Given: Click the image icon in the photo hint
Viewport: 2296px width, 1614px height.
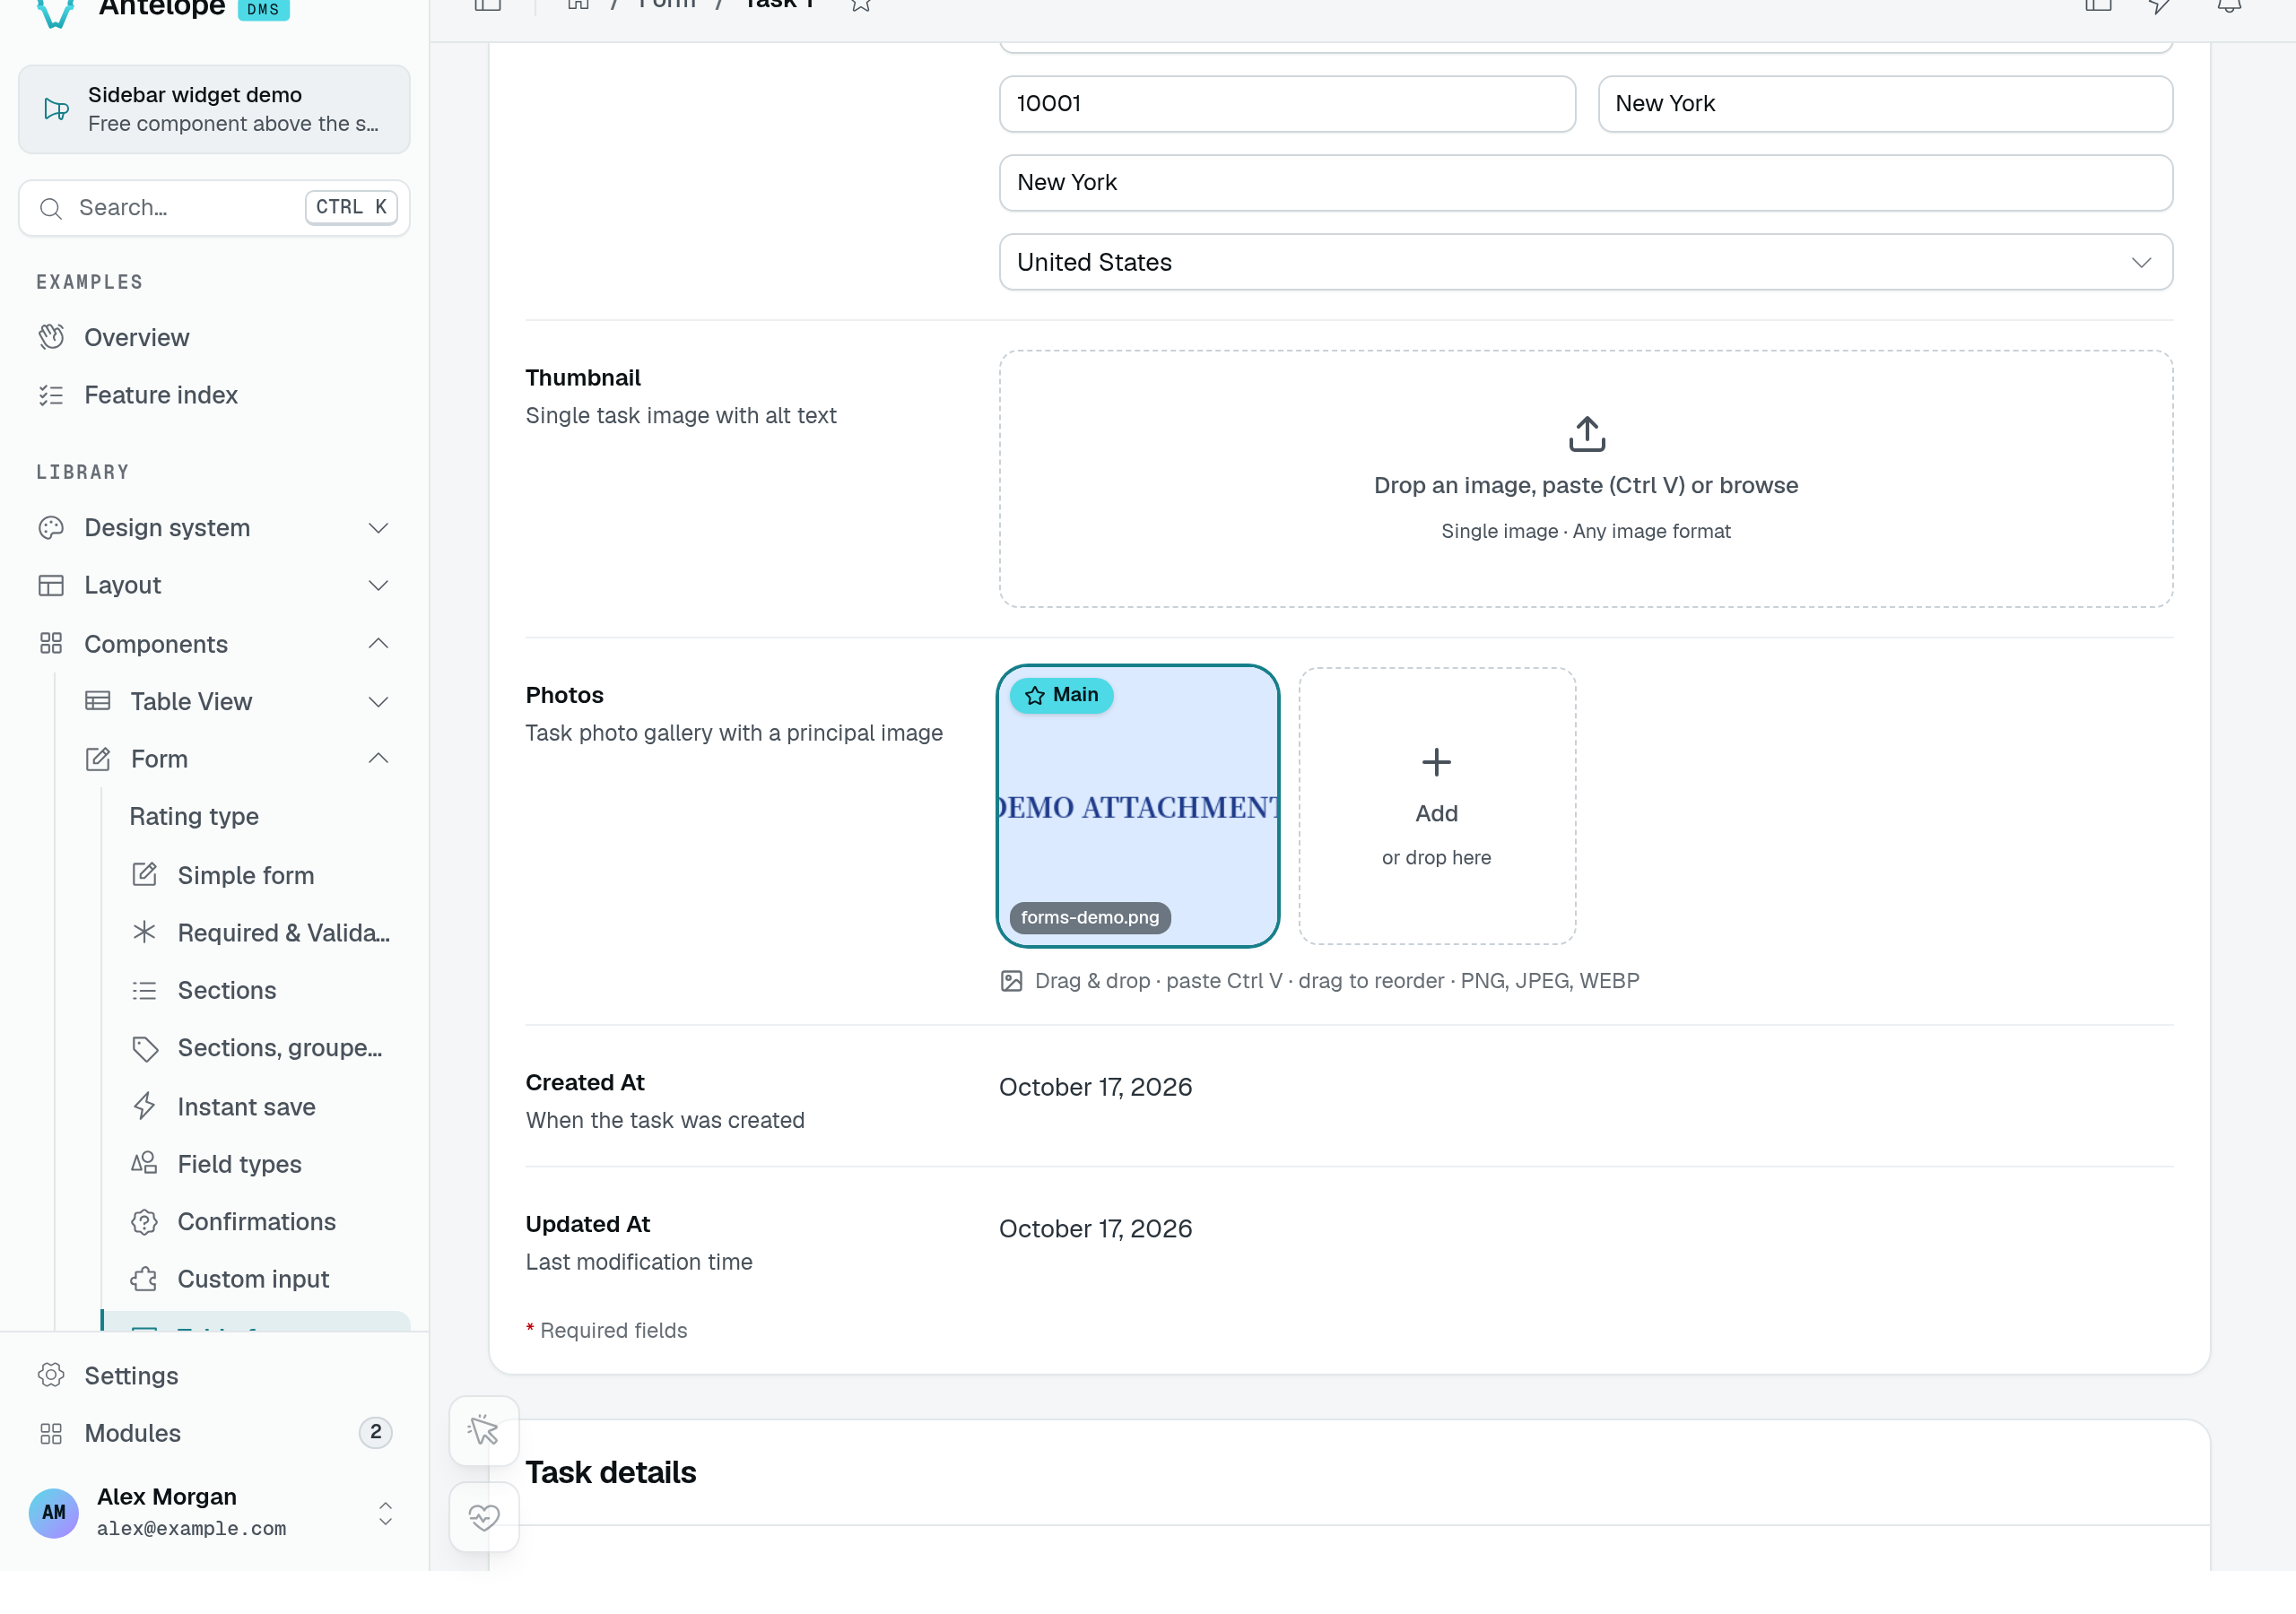Looking at the screenshot, I should tap(1011, 981).
